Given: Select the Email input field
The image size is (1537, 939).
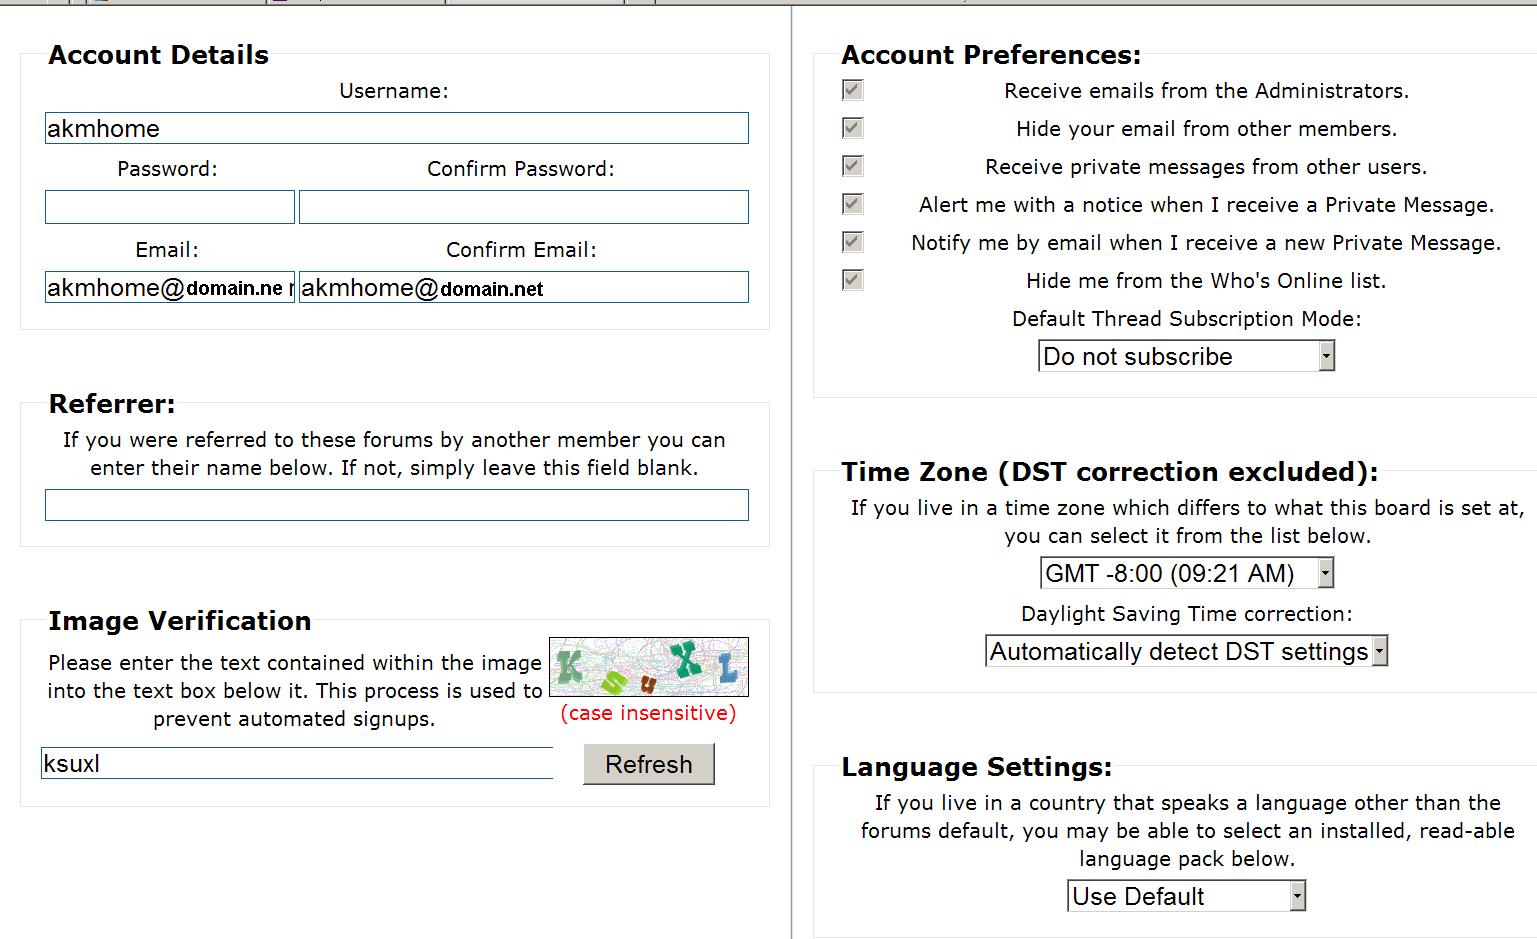Looking at the screenshot, I should pyautogui.click(x=169, y=288).
